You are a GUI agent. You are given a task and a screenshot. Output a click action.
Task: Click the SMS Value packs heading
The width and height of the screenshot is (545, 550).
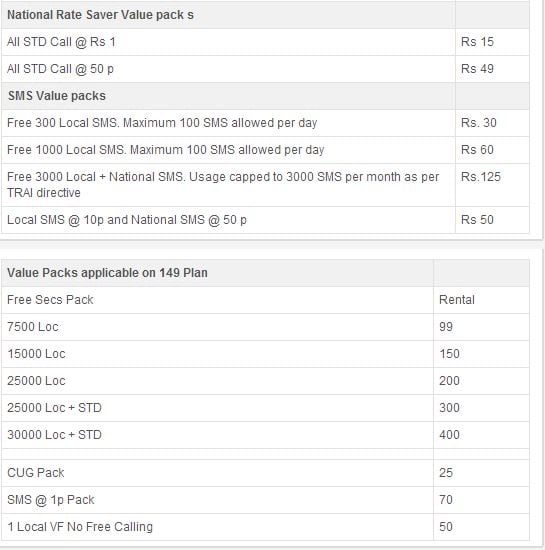[57, 96]
